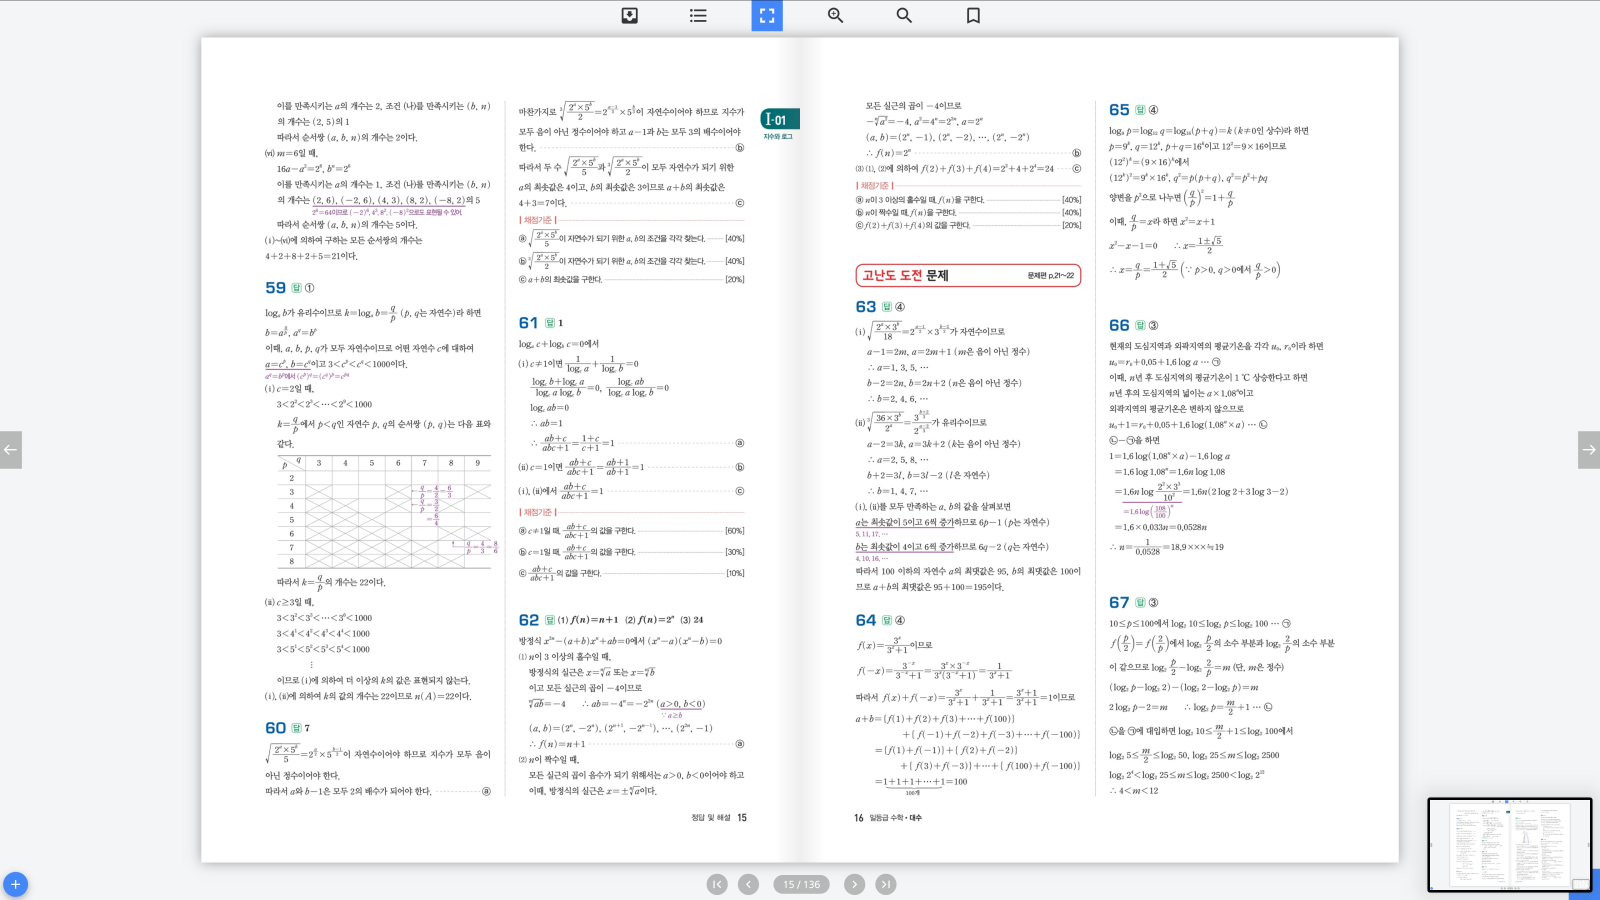Click the zoom-in magnifier icon

tap(835, 16)
